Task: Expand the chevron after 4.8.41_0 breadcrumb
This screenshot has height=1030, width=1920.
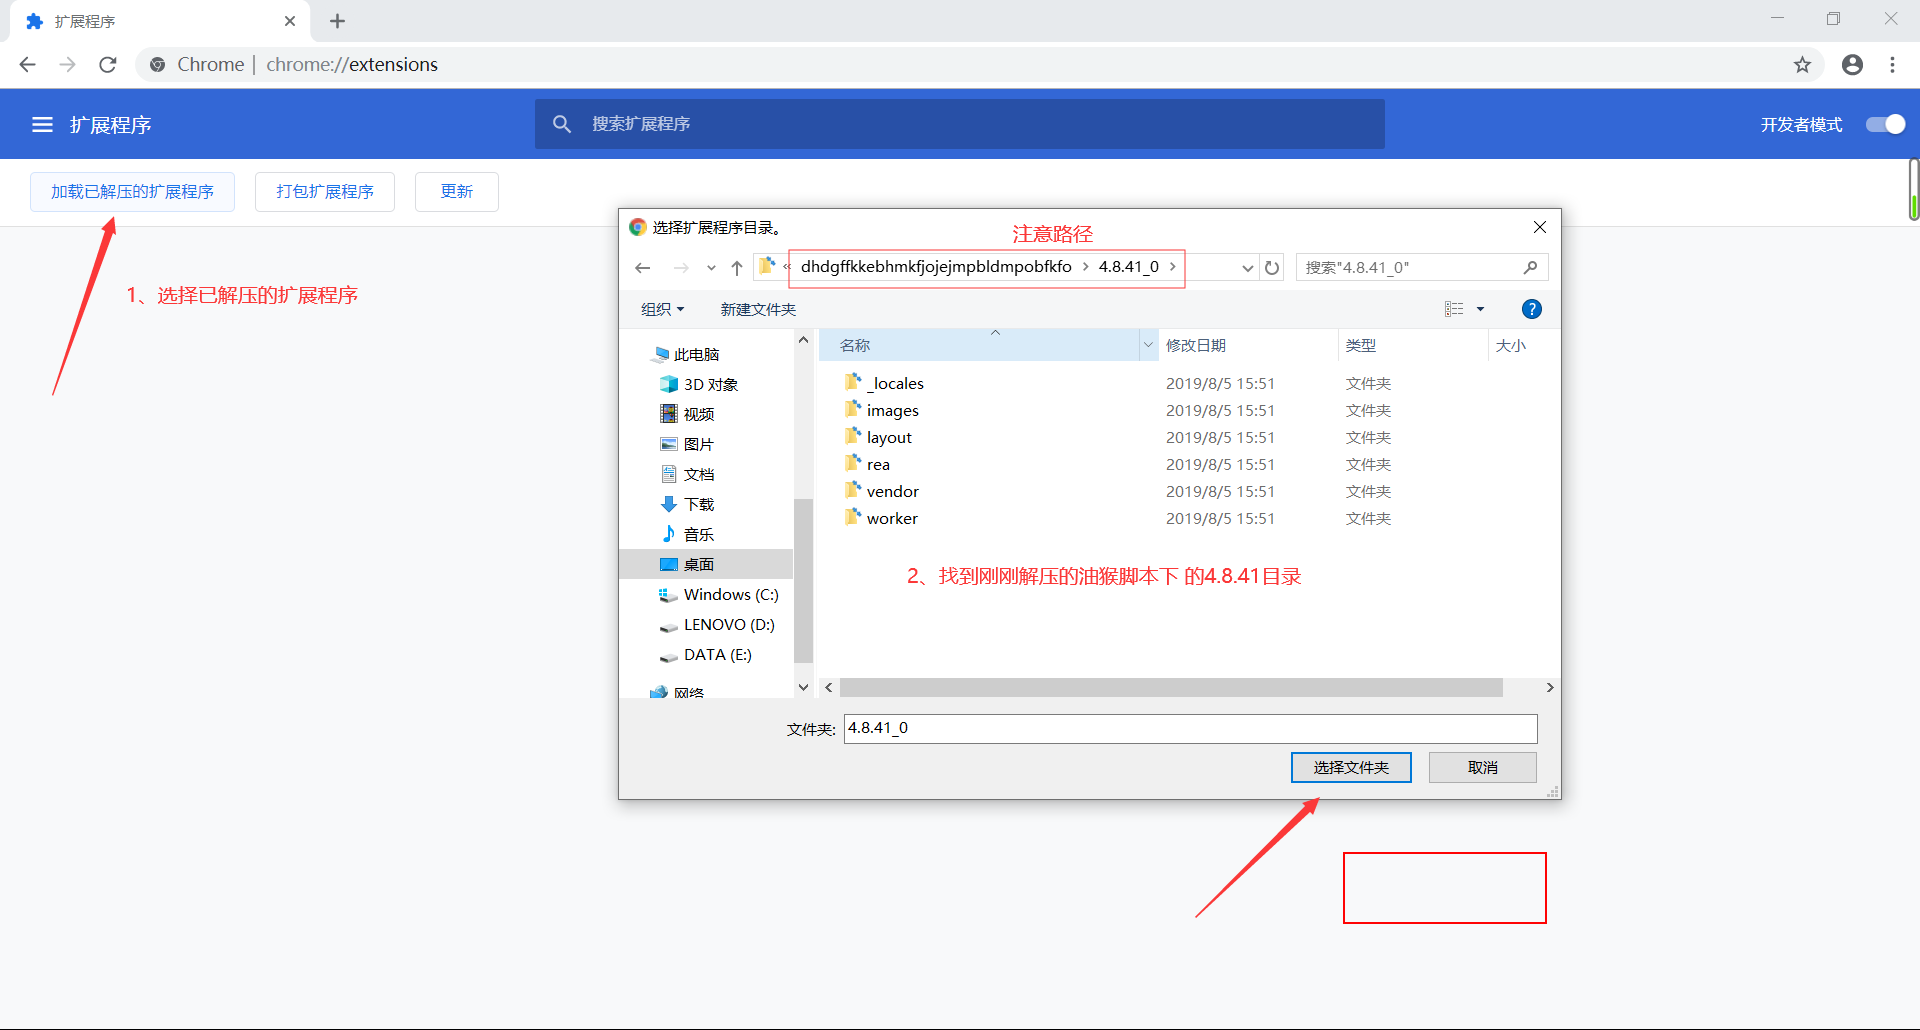Action: click(x=1173, y=267)
